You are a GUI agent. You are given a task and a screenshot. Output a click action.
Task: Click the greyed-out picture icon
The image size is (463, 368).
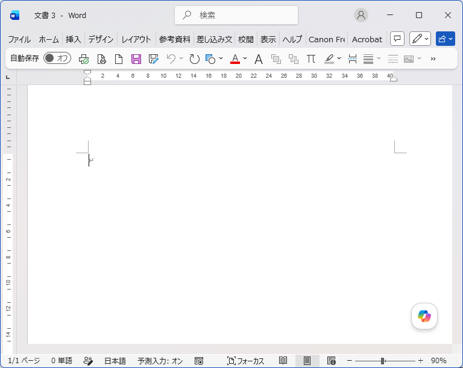point(409,59)
